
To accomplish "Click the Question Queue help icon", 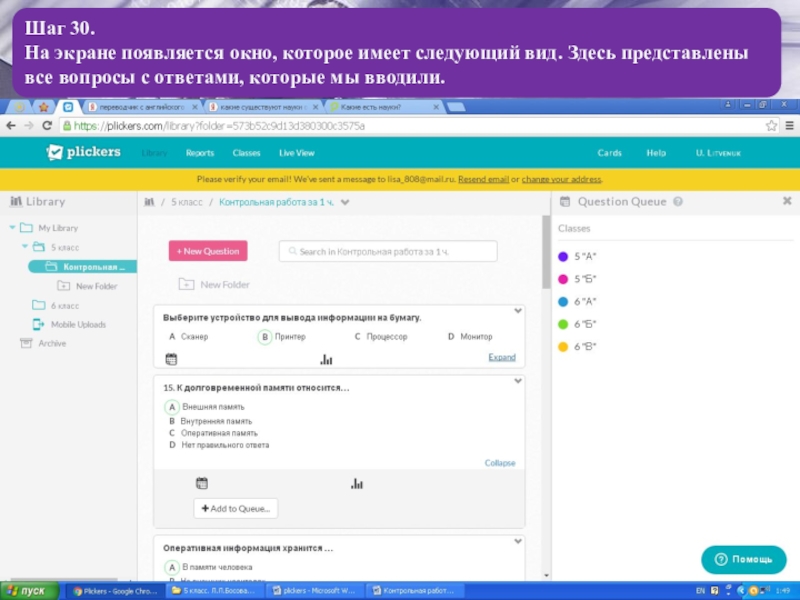I will [x=678, y=202].
